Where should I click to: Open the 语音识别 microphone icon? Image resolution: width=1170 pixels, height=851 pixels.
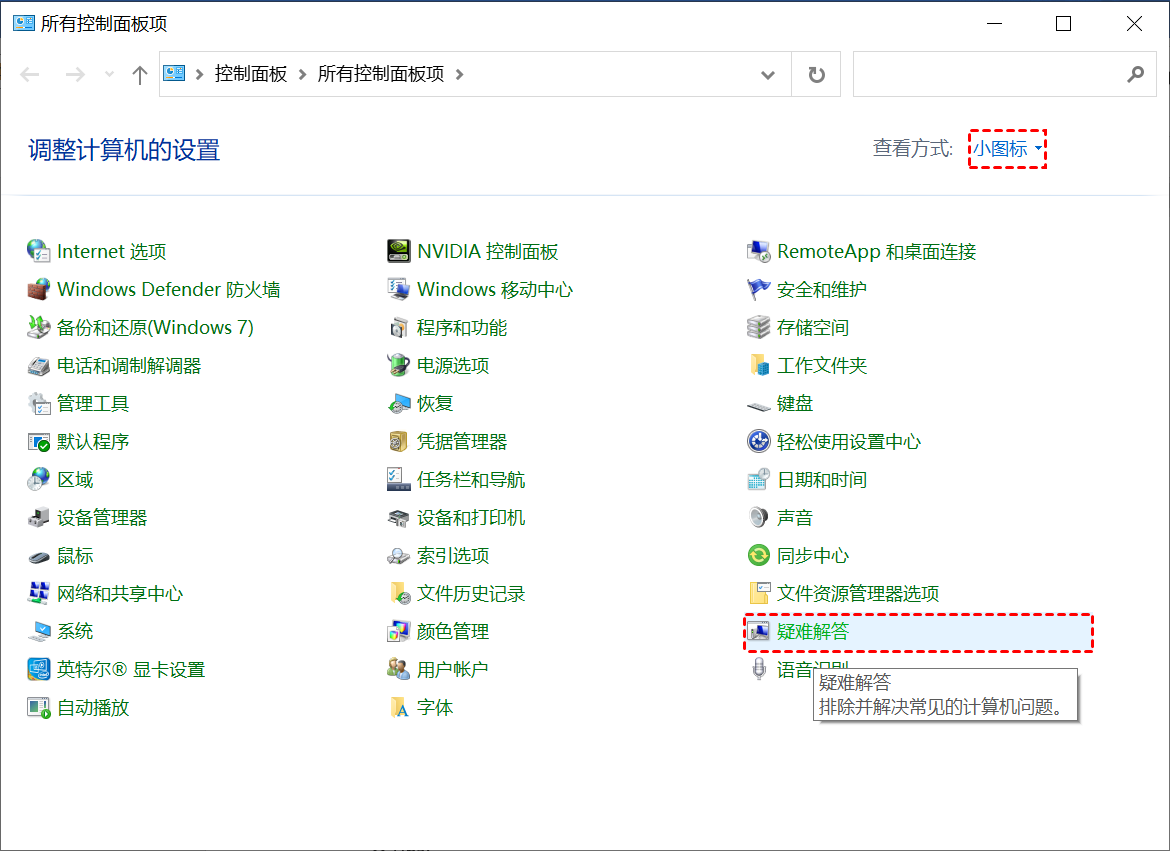(x=759, y=670)
